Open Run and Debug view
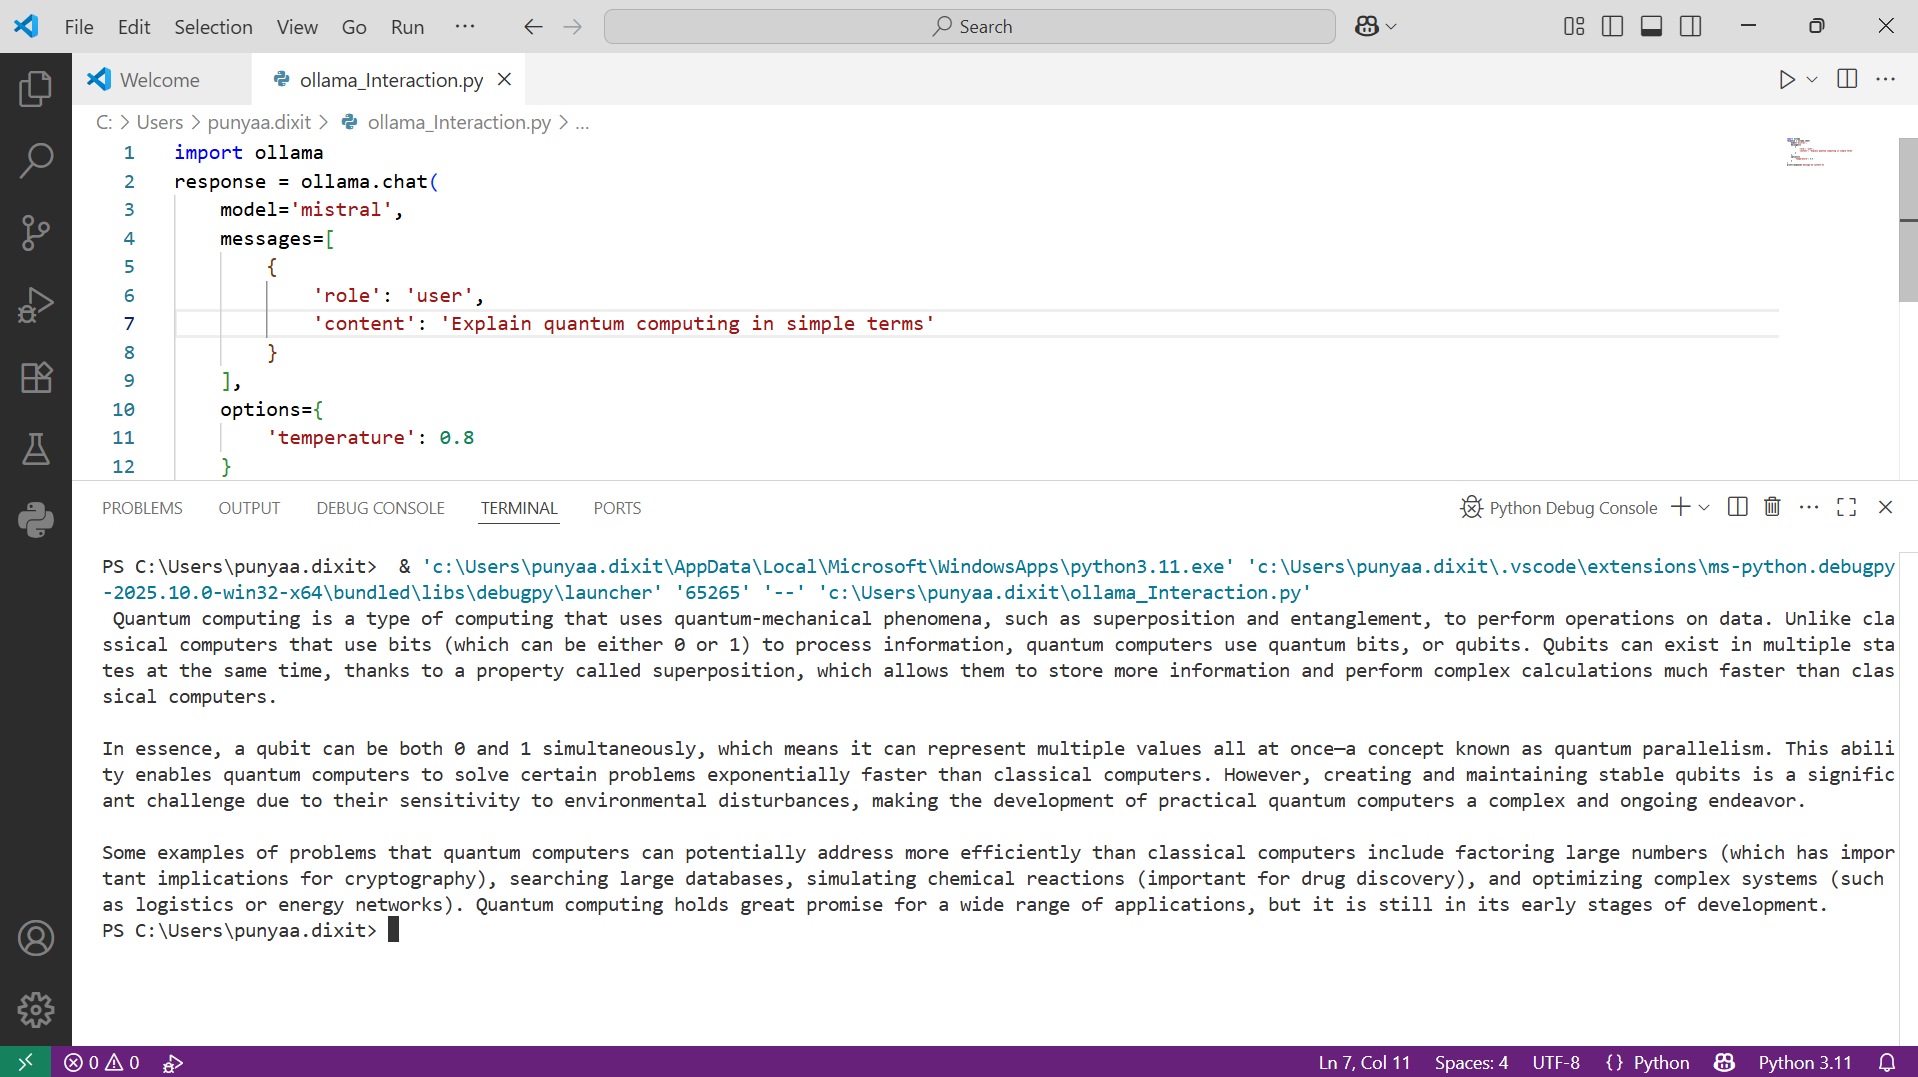 point(36,305)
